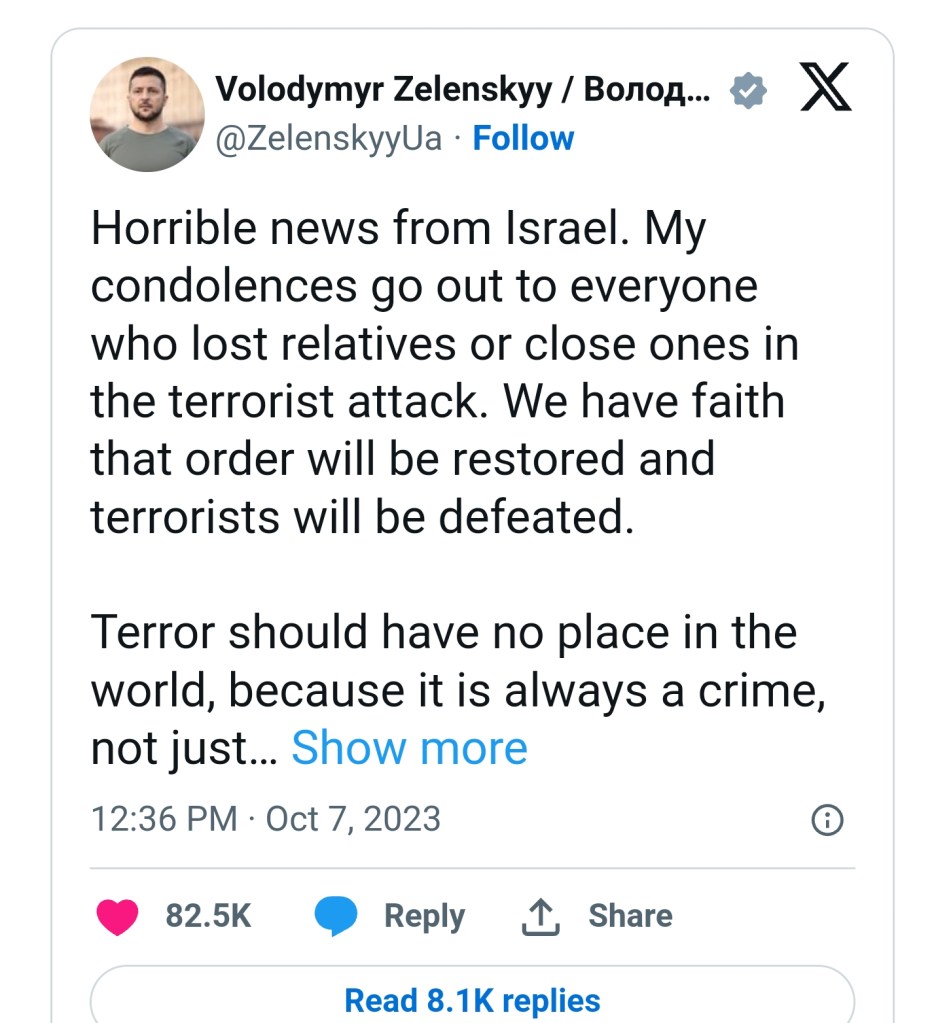This screenshot has width=934, height=1023.
Task: Click the 82.5K likes count
Action: [208, 916]
